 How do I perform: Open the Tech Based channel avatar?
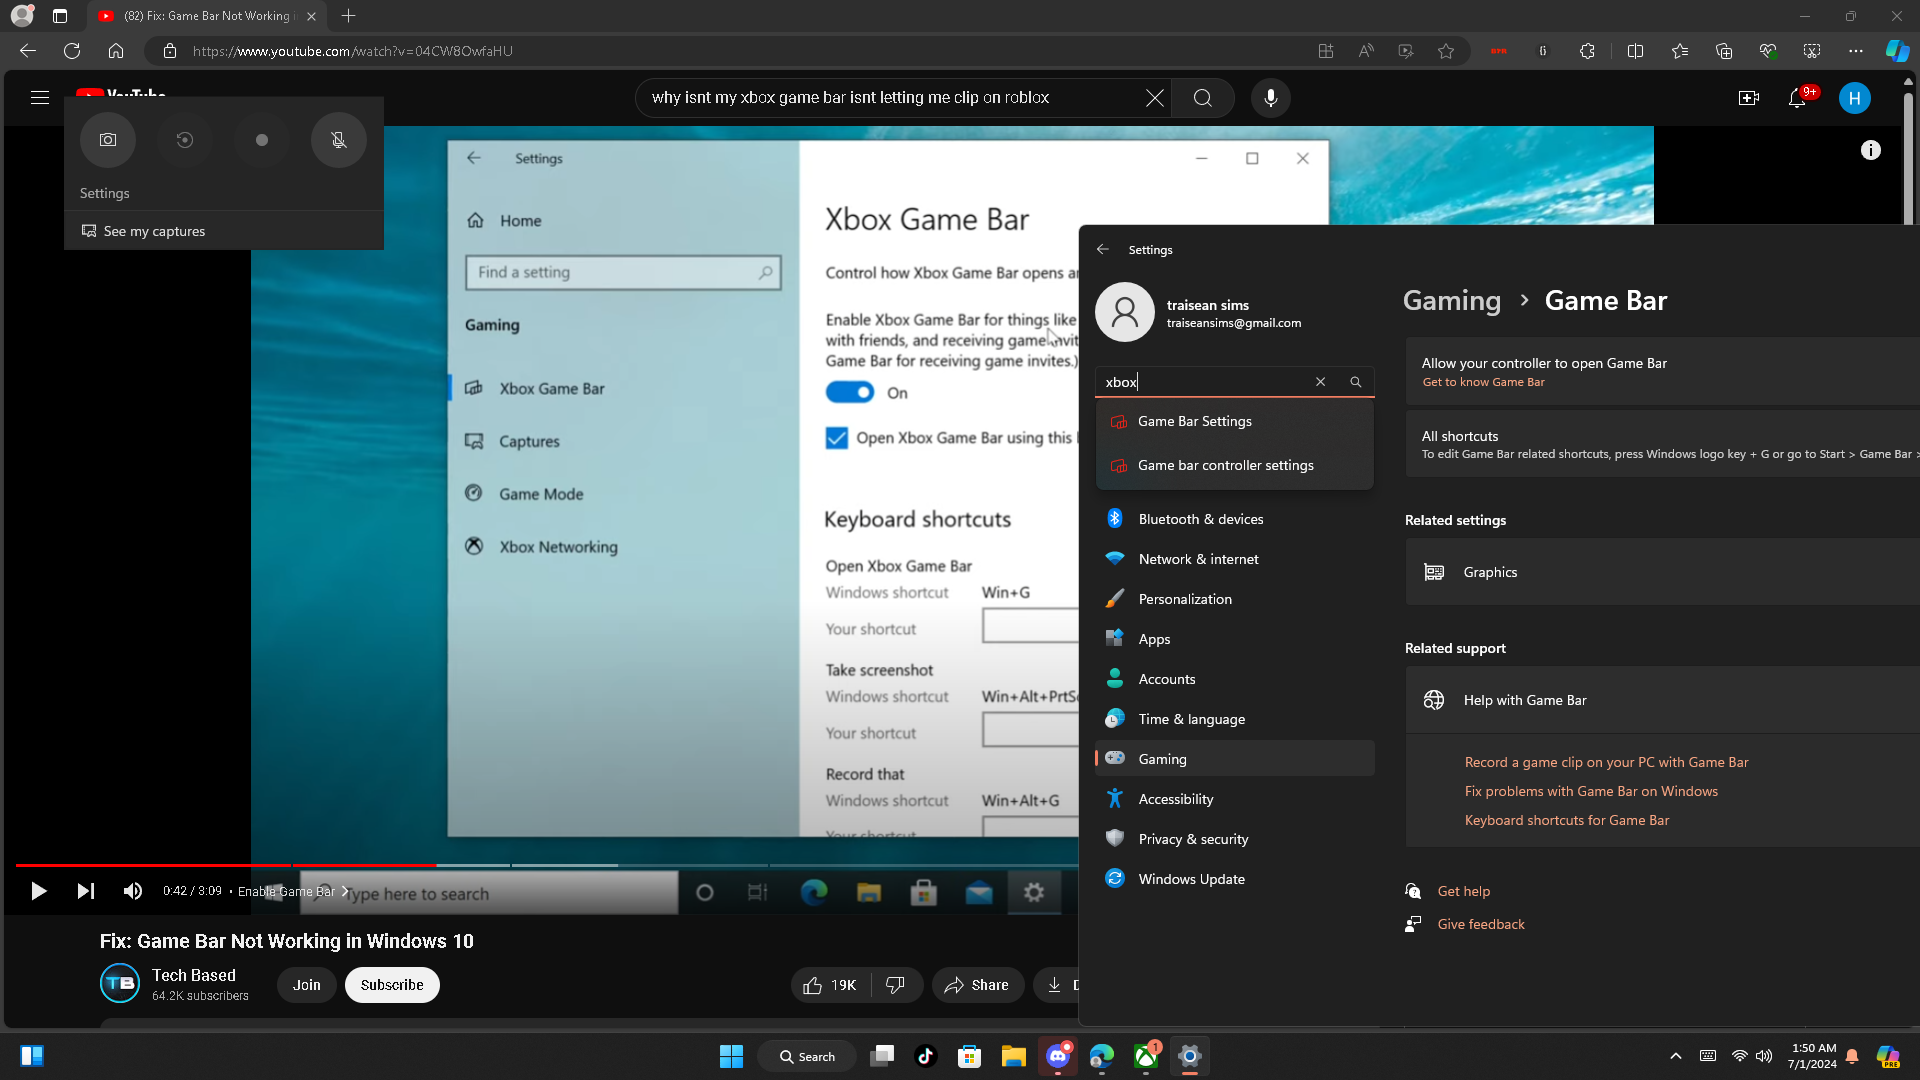120,983
